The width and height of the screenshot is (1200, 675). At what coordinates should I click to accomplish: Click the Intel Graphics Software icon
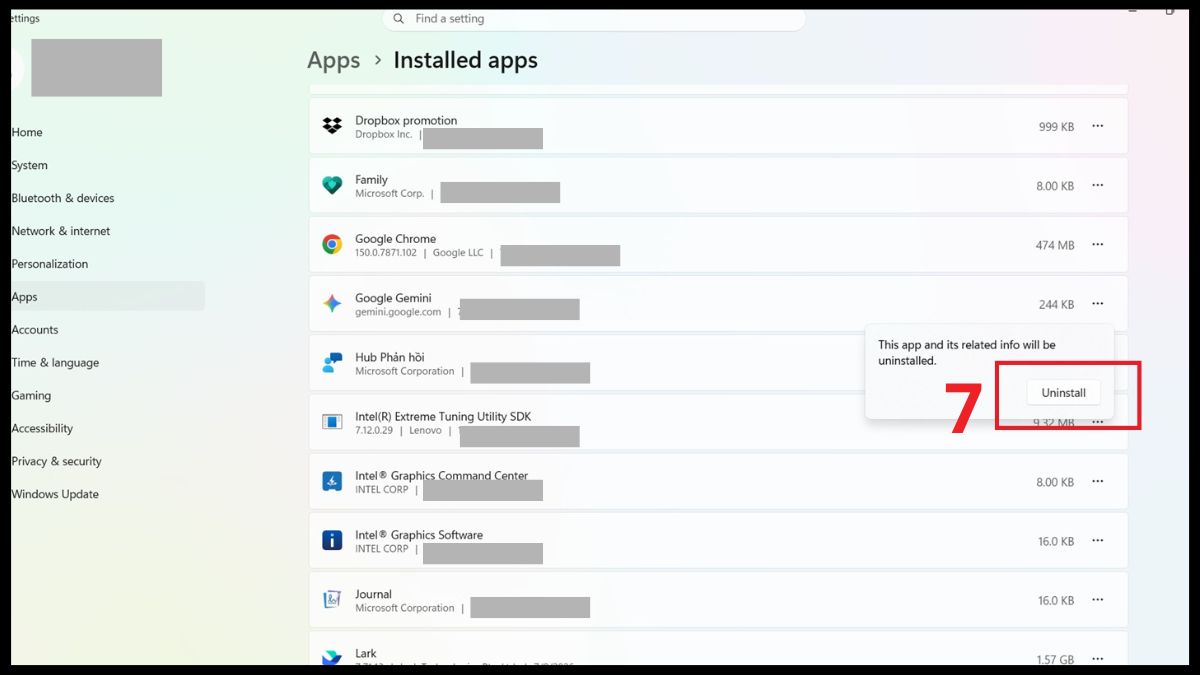pos(332,540)
